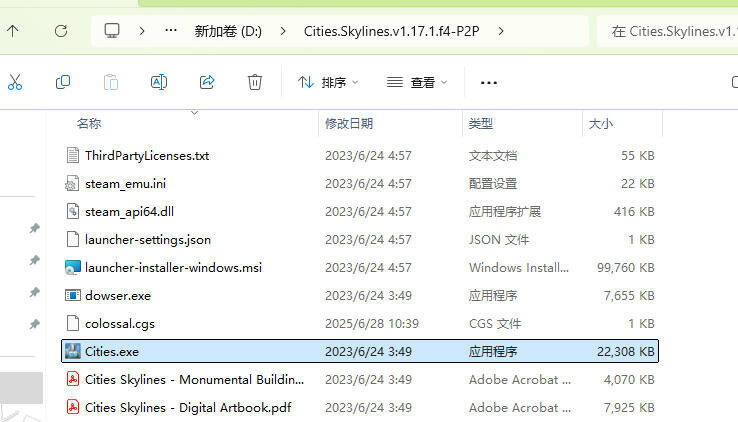
Task: Sort by 大小 column header
Action: click(601, 124)
